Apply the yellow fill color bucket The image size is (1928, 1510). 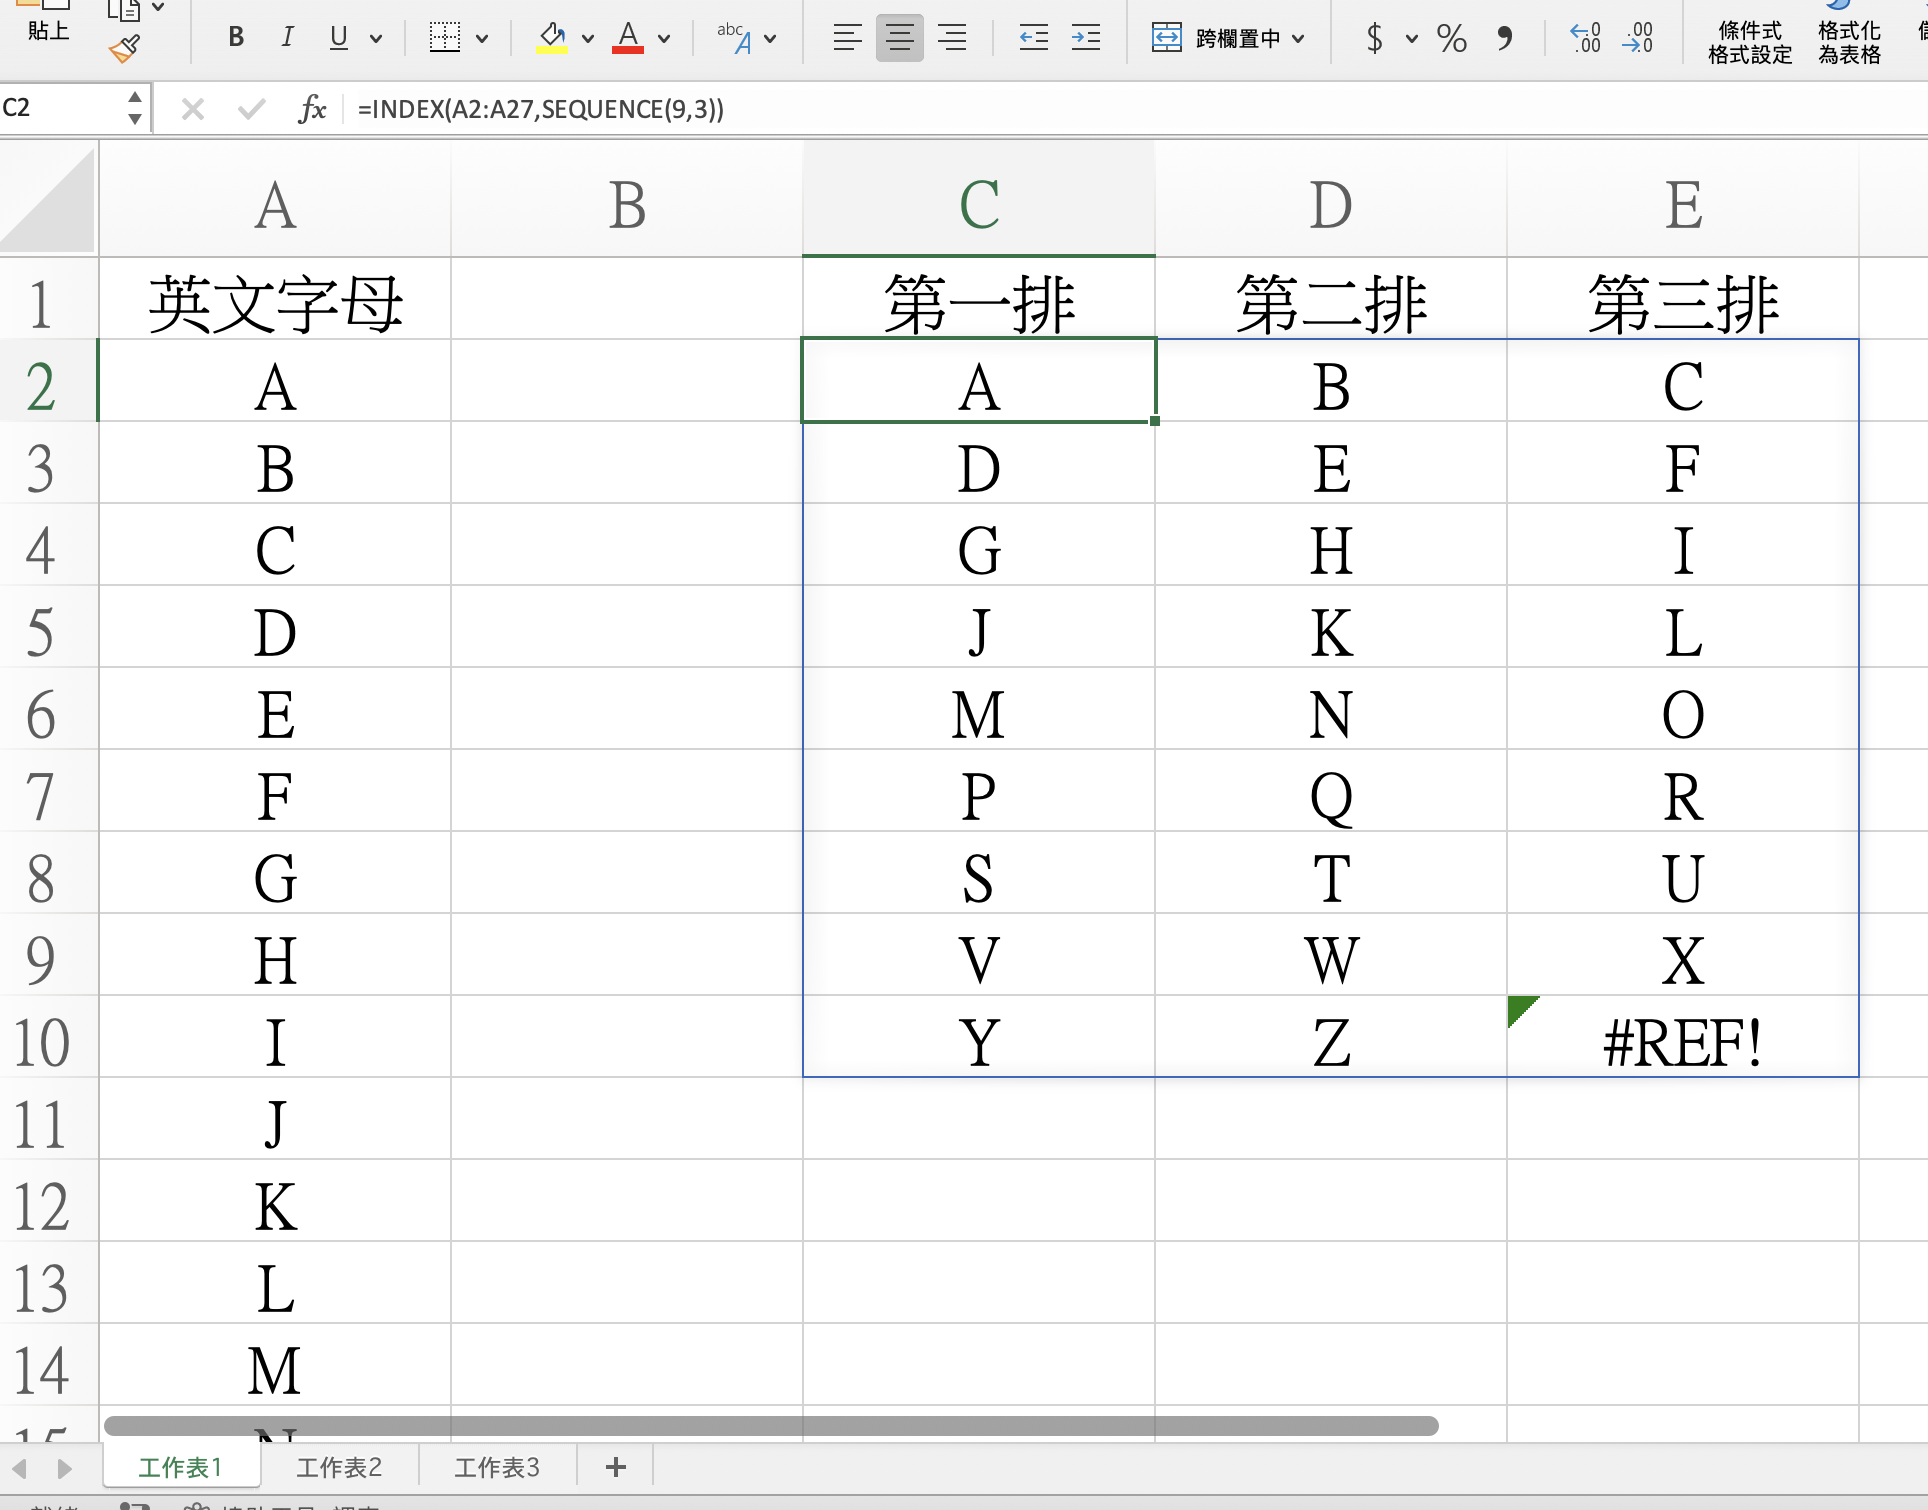(551, 38)
